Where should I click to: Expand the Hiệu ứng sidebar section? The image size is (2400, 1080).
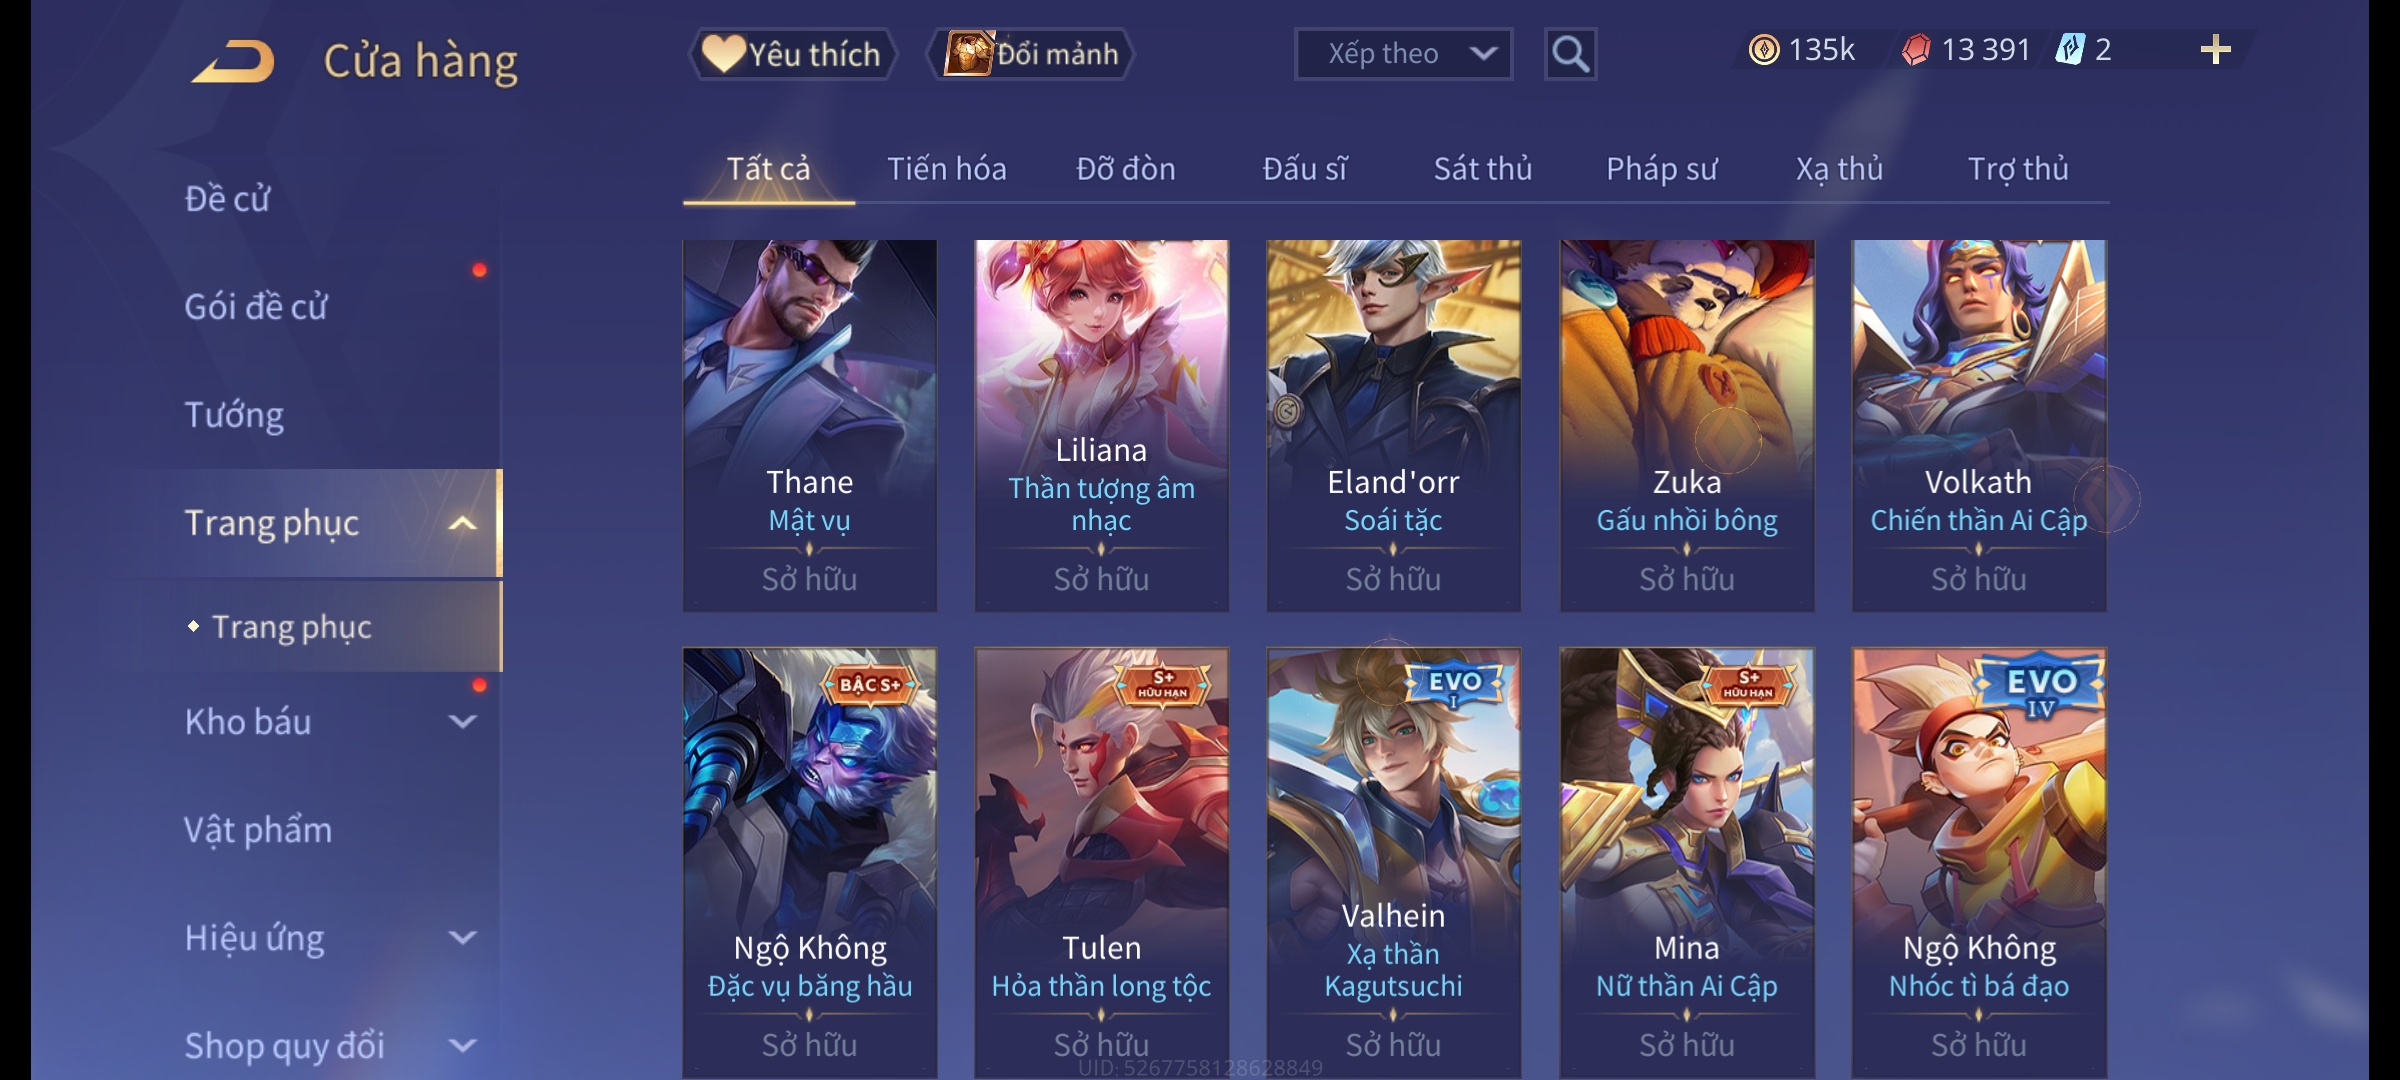click(x=462, y=937)
